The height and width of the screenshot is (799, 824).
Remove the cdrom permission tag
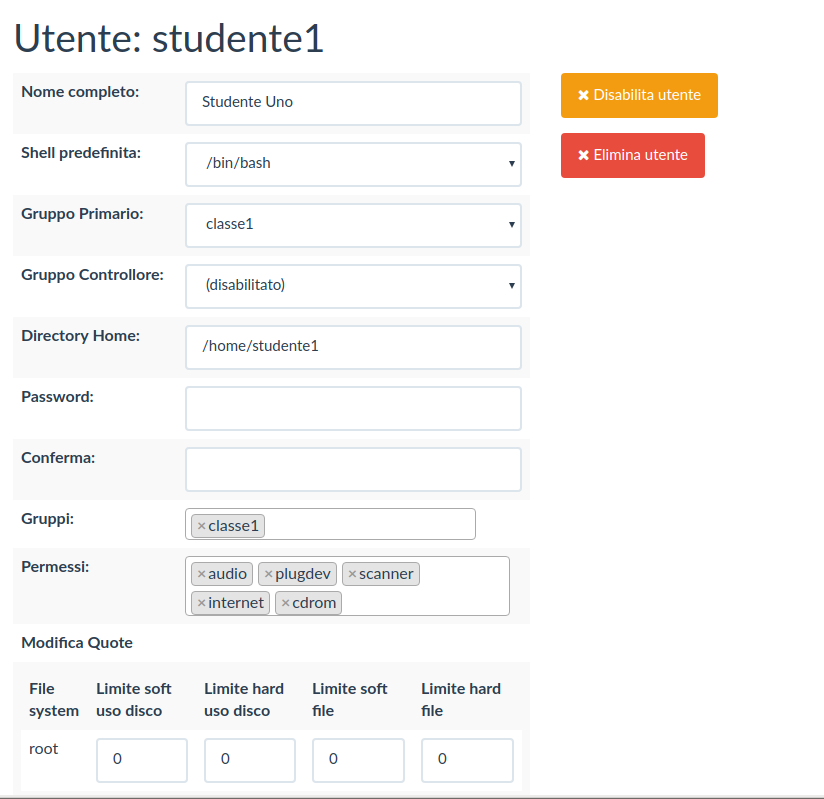[x=285, y=603]
